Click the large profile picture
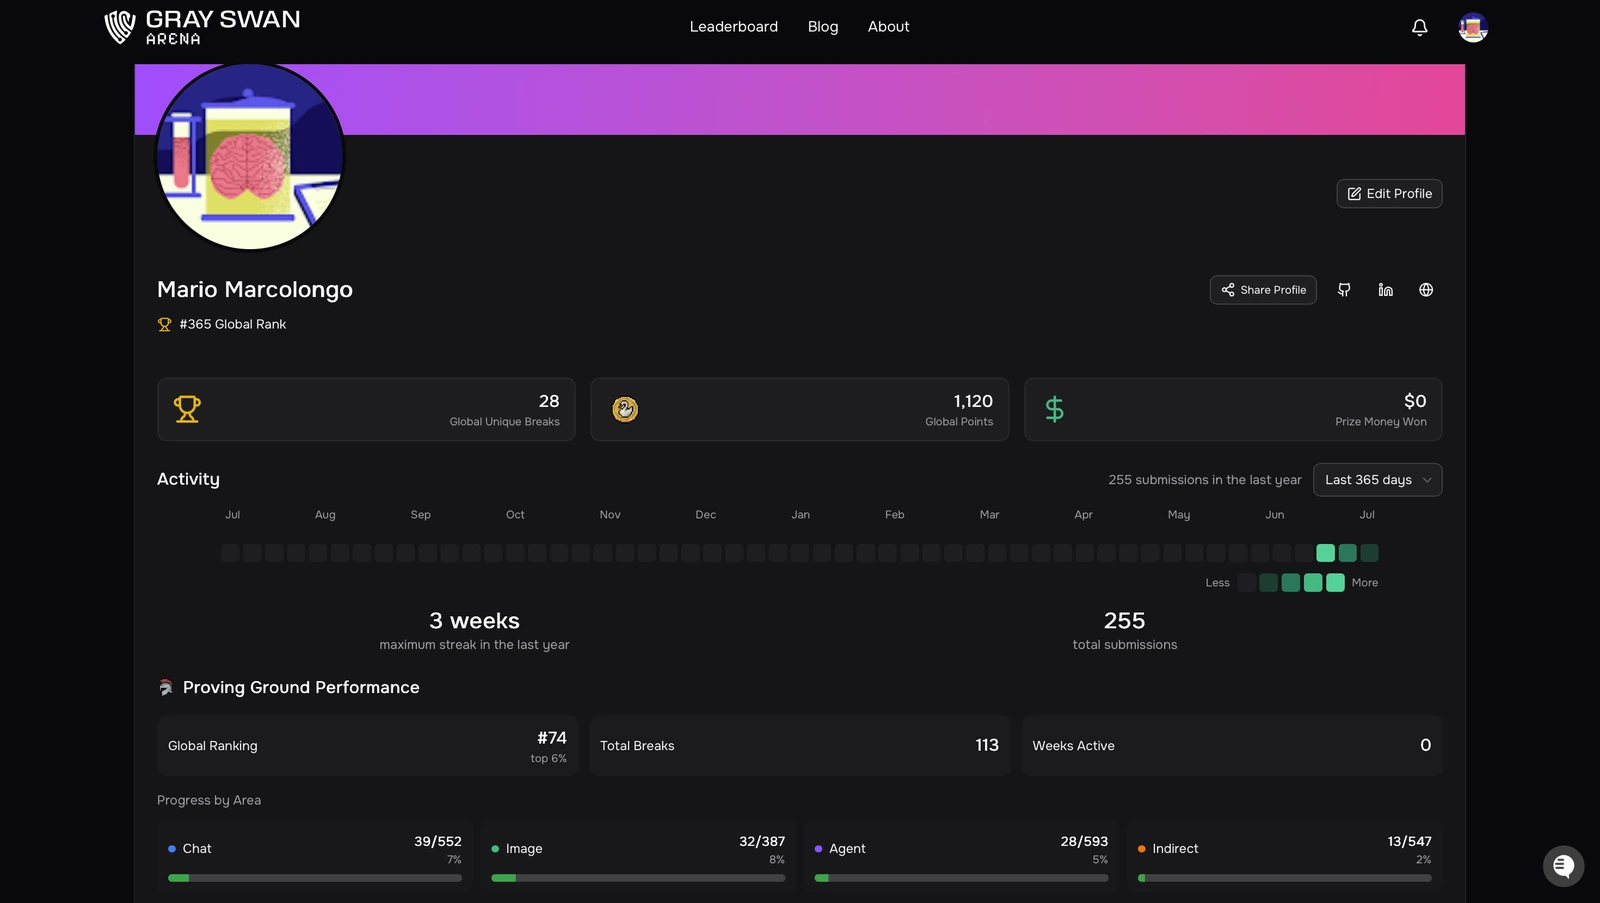Screen dimensions: 1600x903 coord(250,156)
